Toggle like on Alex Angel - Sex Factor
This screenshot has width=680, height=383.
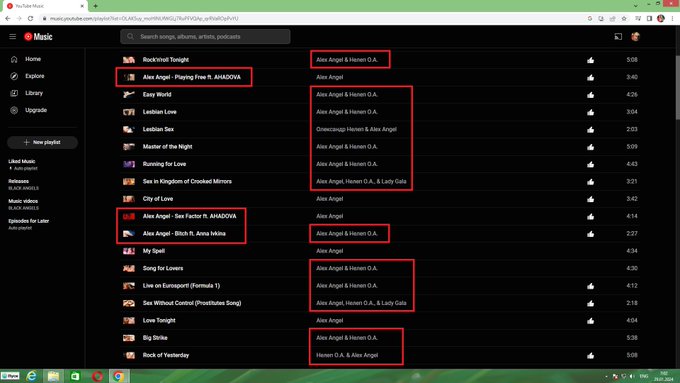(x=590, y=216)
